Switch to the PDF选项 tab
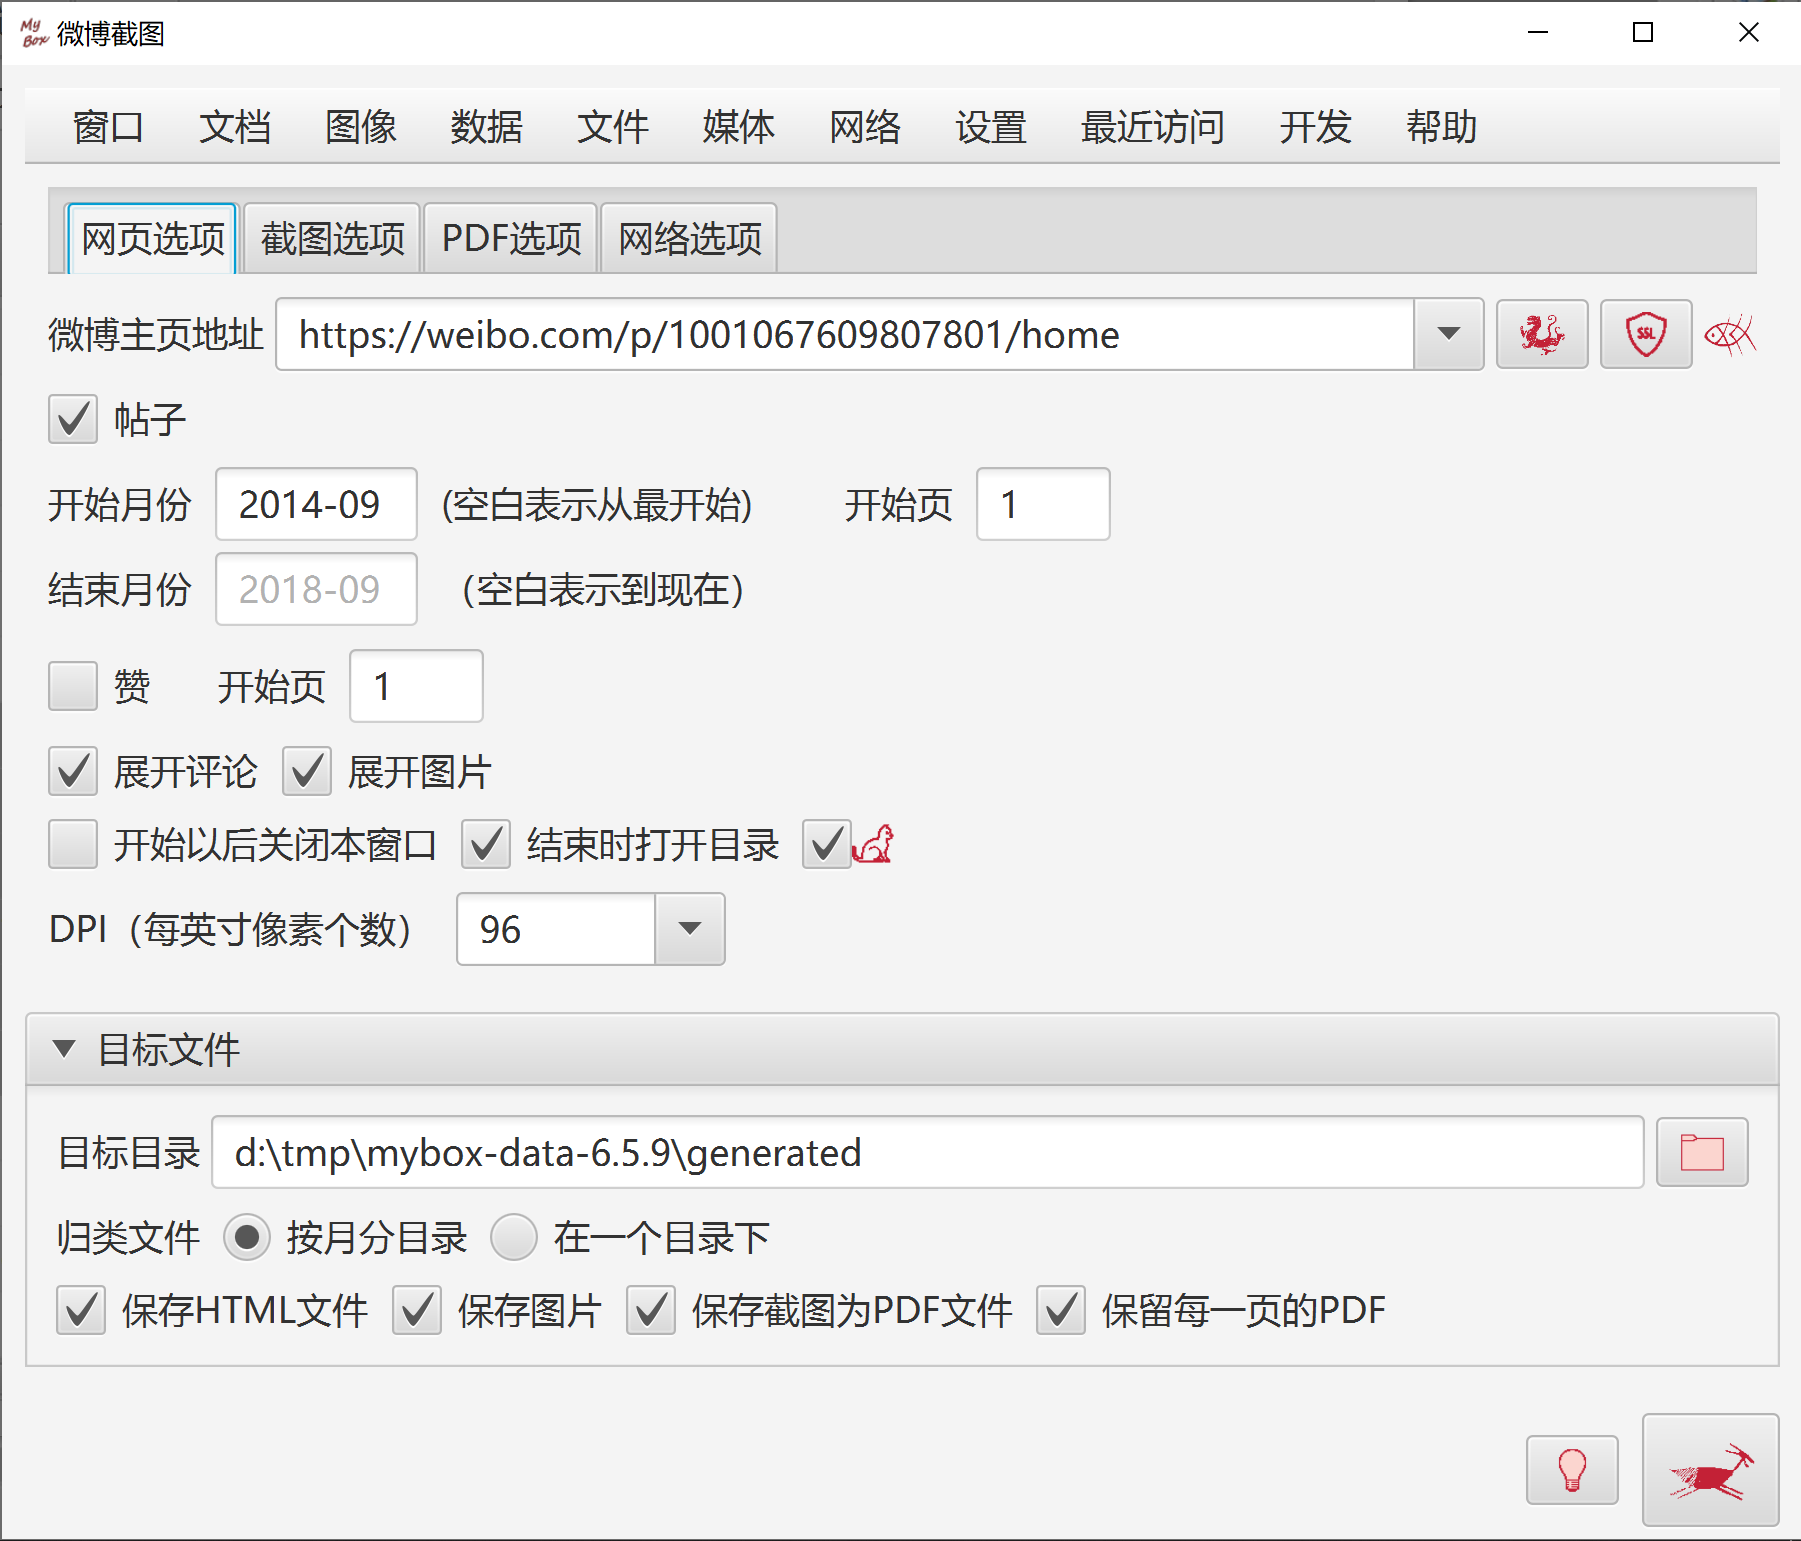This screenshot has width=1801, height=1541. pos(511,238)
